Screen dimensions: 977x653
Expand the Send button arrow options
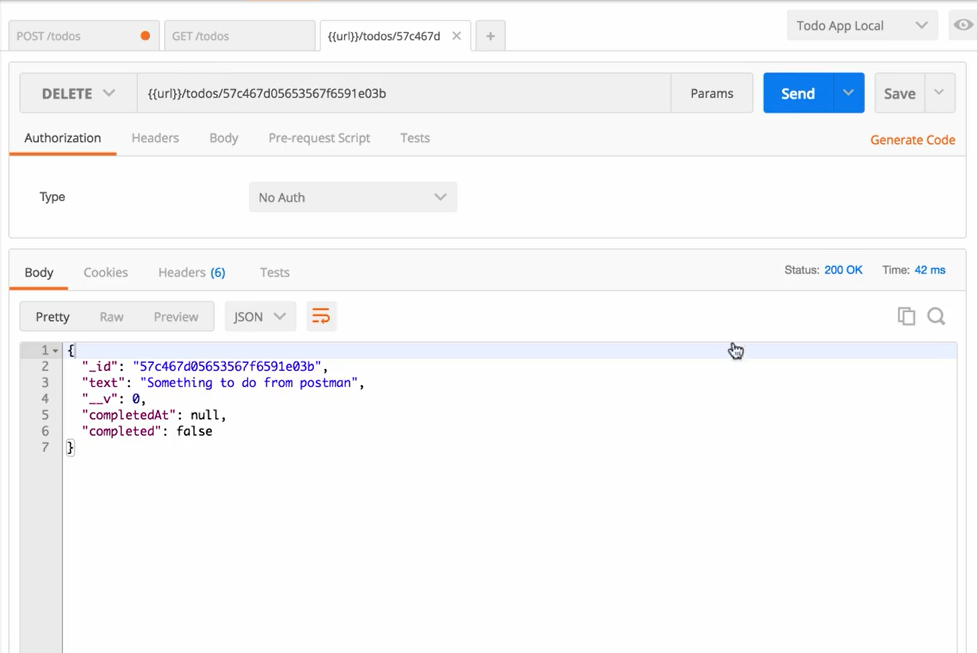(849, 93)
